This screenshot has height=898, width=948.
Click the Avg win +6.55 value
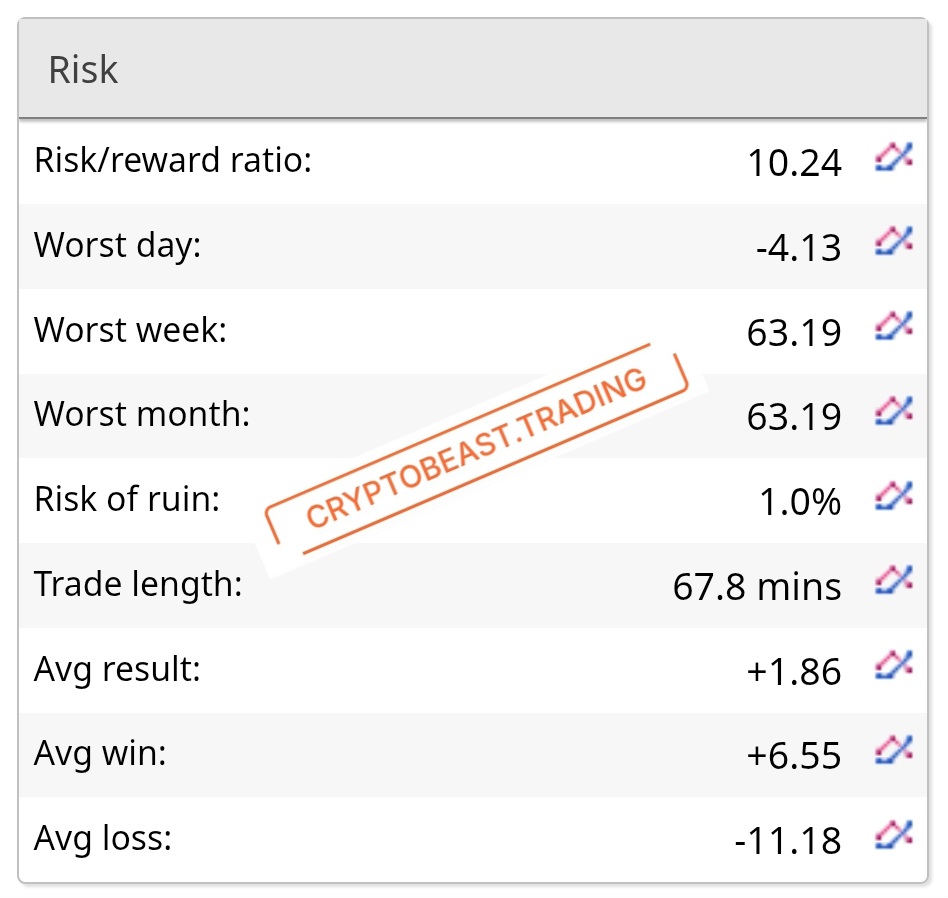point(794,755)
